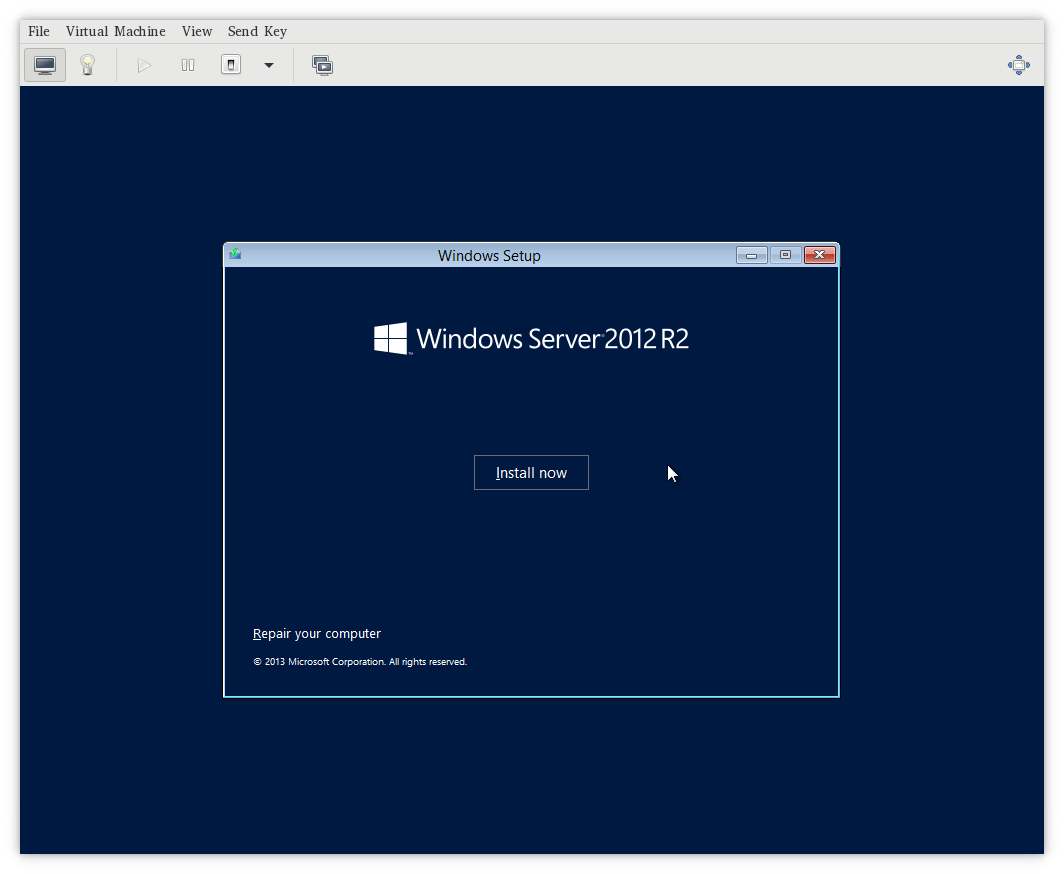
Task: Click the restore-down button of Windows Setup
Action: (785, 255)
